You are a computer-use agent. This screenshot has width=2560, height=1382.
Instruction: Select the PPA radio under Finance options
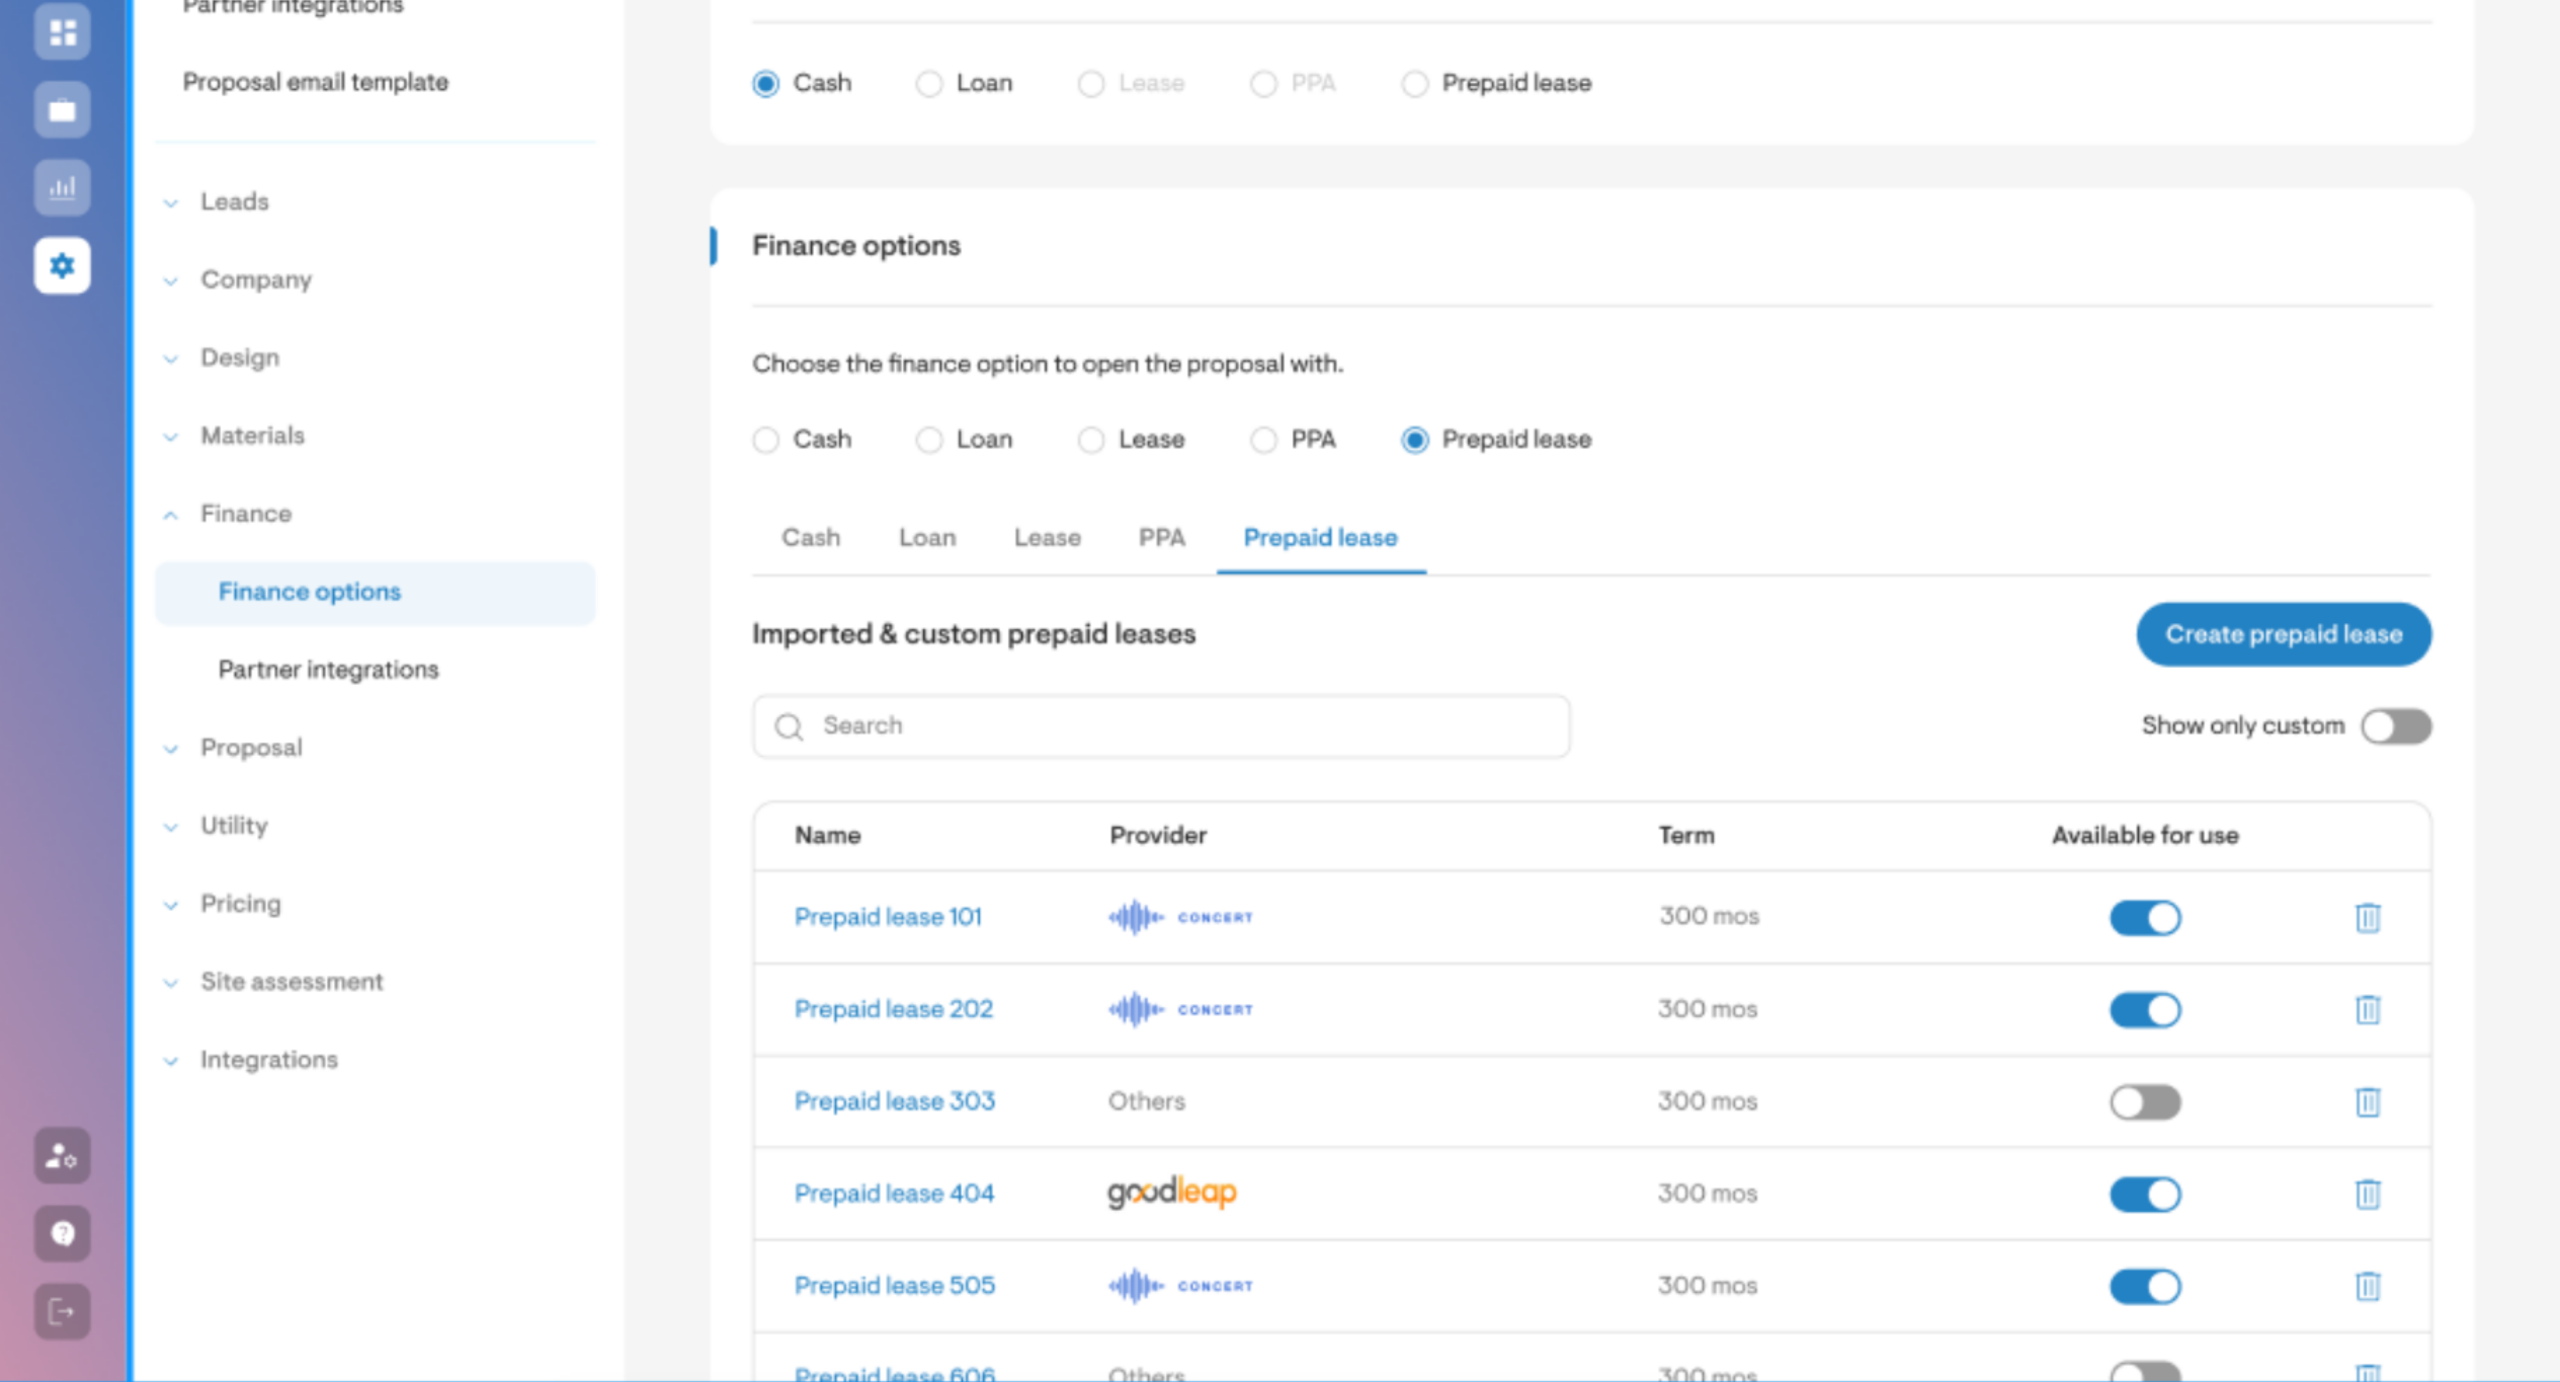(x=1264, y=440)
